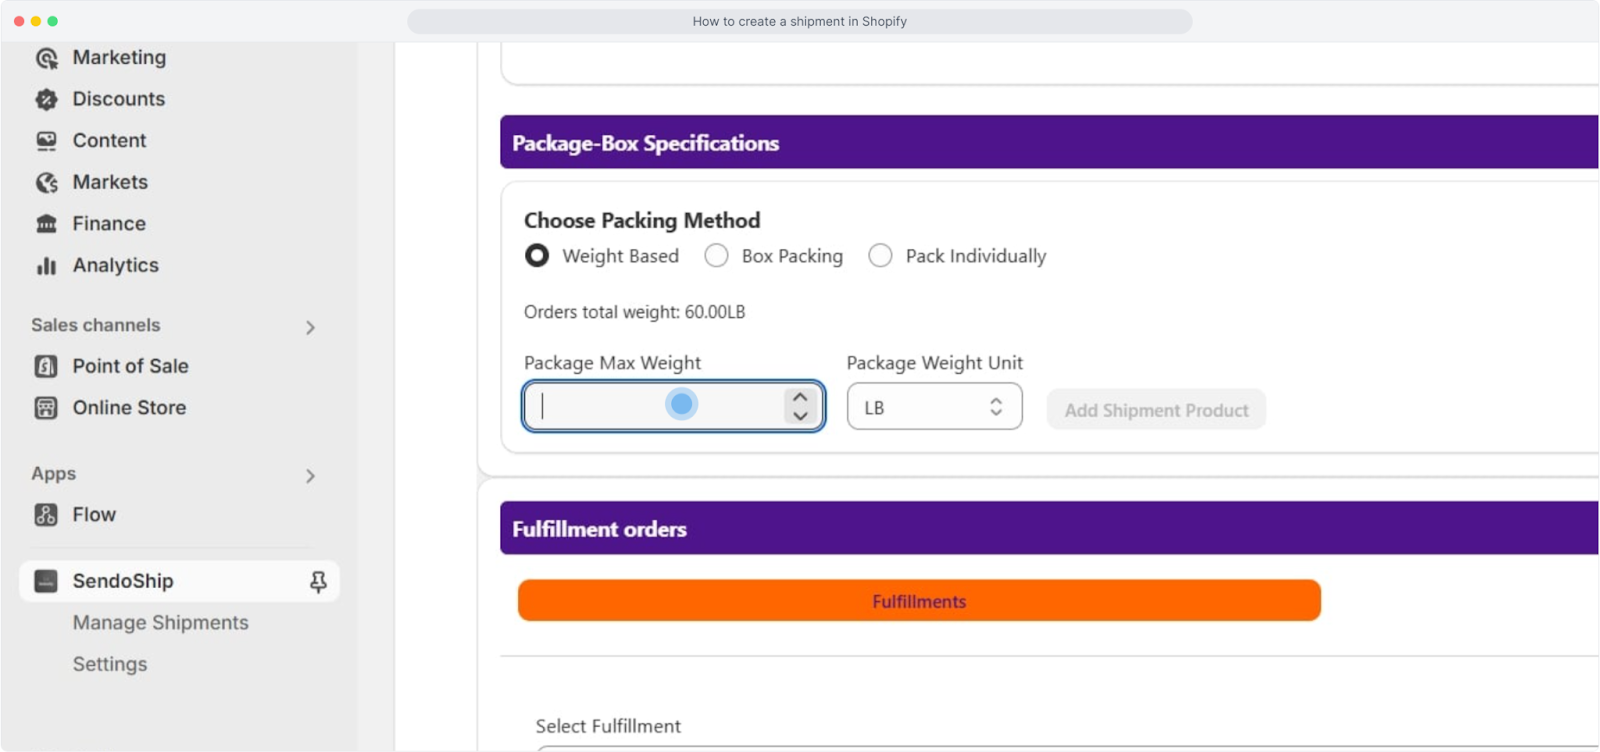Unpin SendoShip using the pin icon
This screenshot has width=1600, height=752.
click(x=318, y=581)
